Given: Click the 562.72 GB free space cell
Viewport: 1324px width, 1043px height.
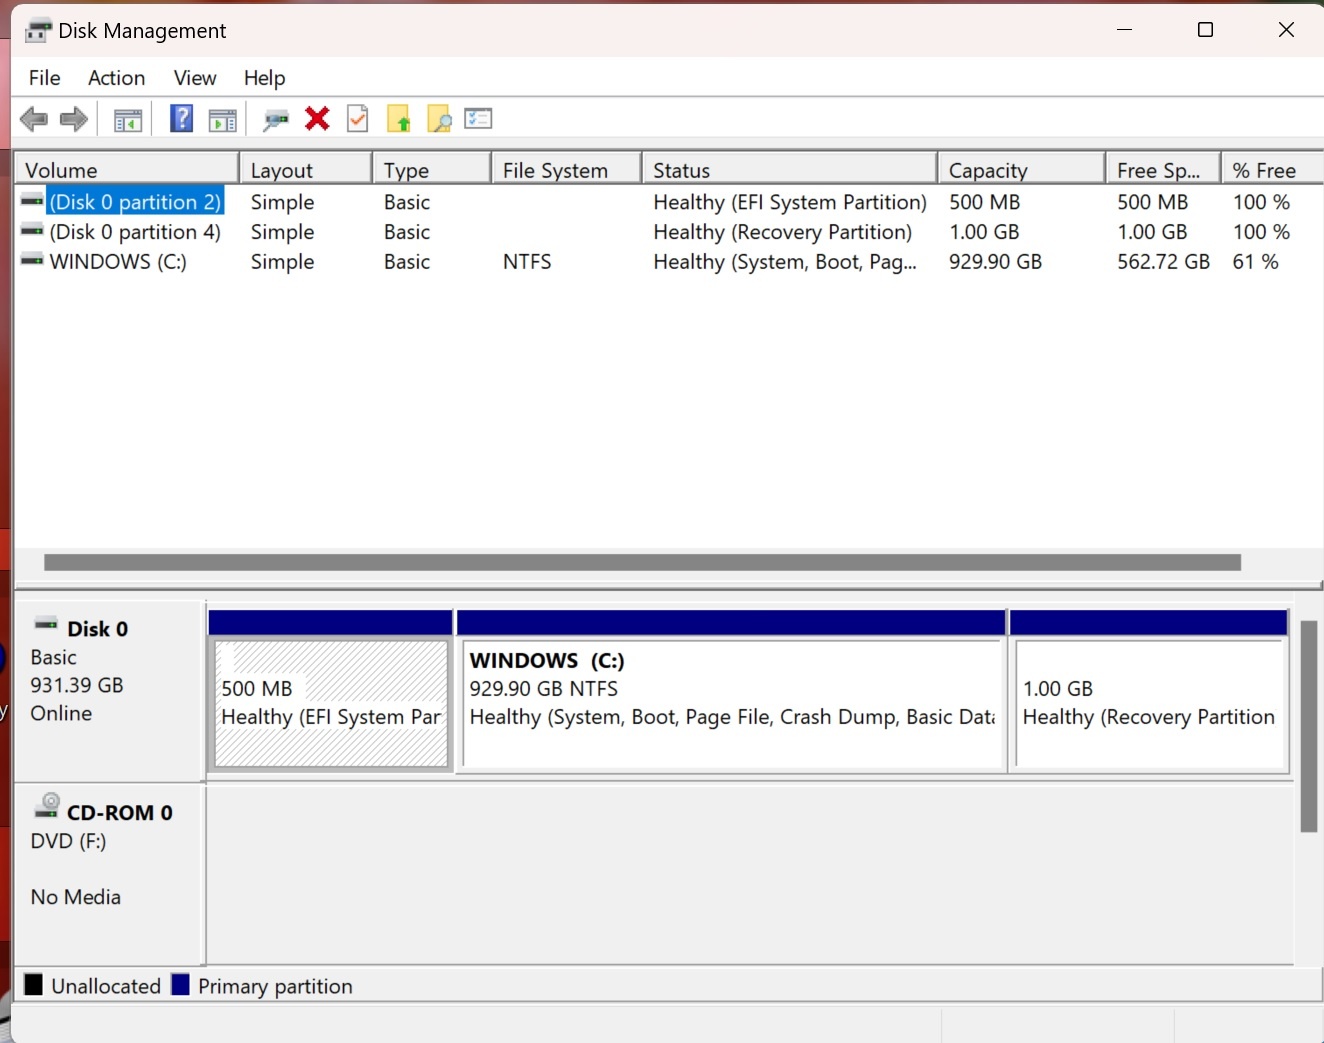Looking at the screenshot, I should (1163, 261).
